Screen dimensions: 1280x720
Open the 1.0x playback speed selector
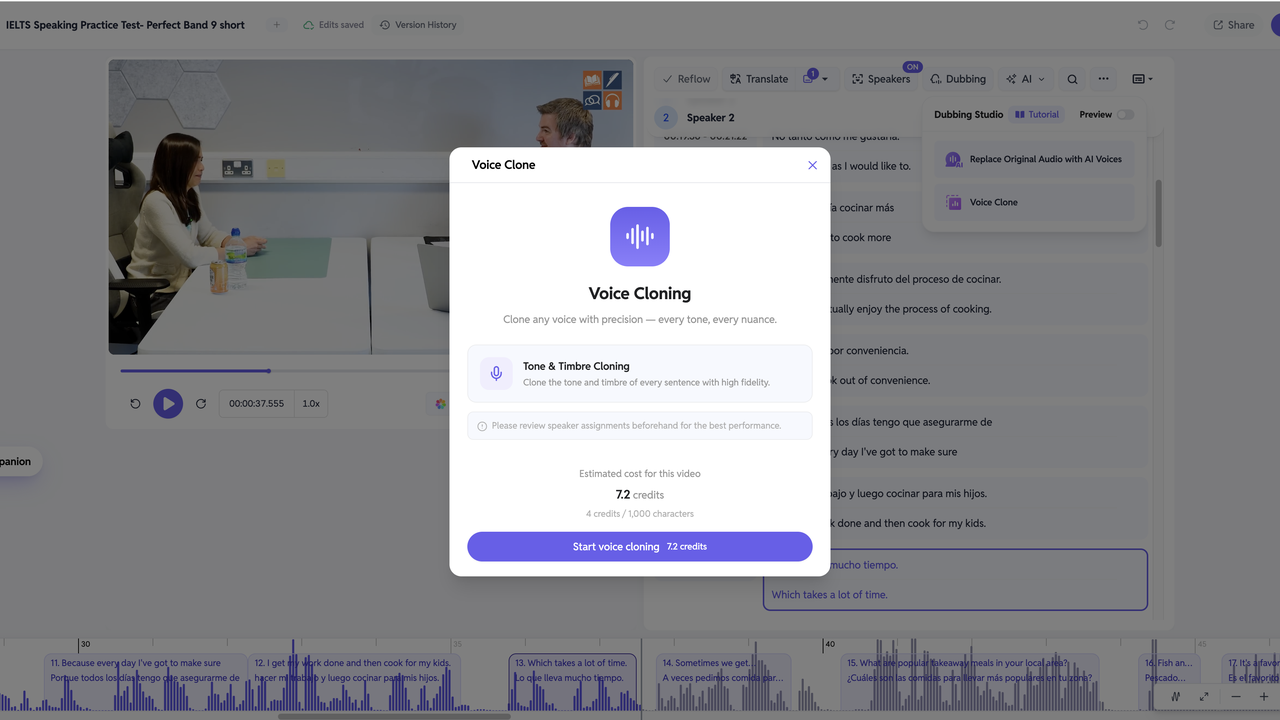coord(311,404)
